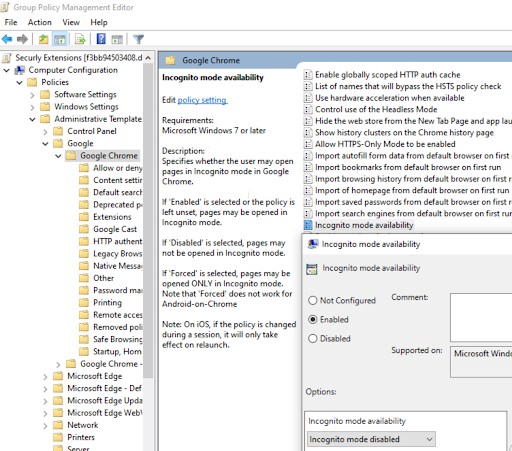Click the folder icon beside Printing
512x451 pixels.
tap(84, 303)
